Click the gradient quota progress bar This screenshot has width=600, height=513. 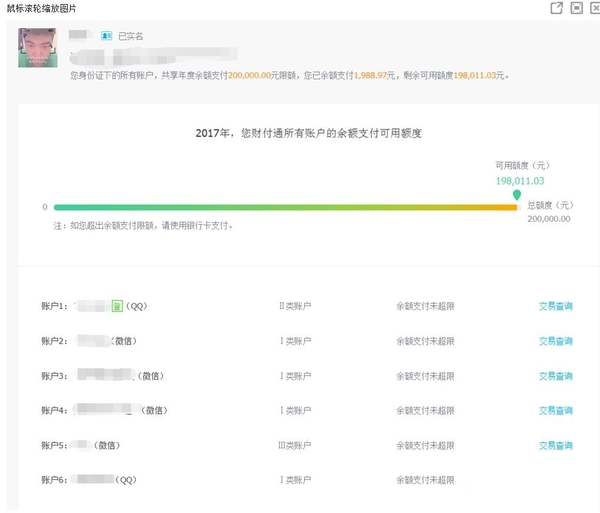coord(285,207)
